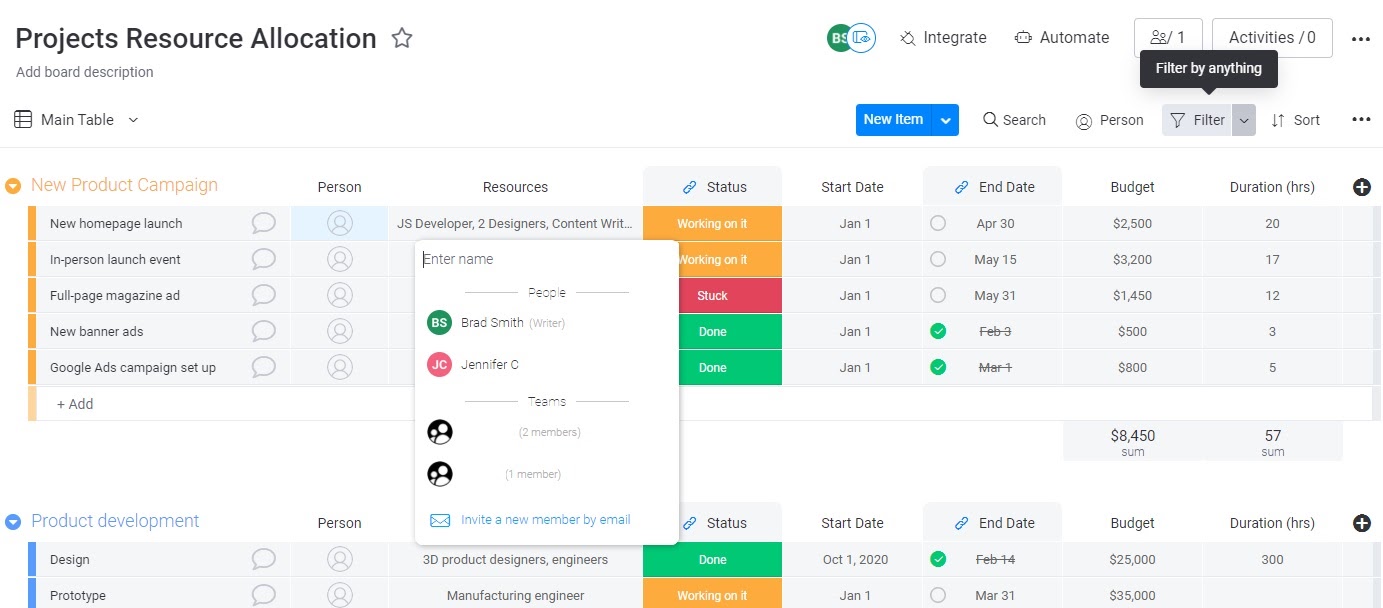1383x608 pixels.
Task: Click the New Product Campaign group title
Action: [x=124, y=185]
